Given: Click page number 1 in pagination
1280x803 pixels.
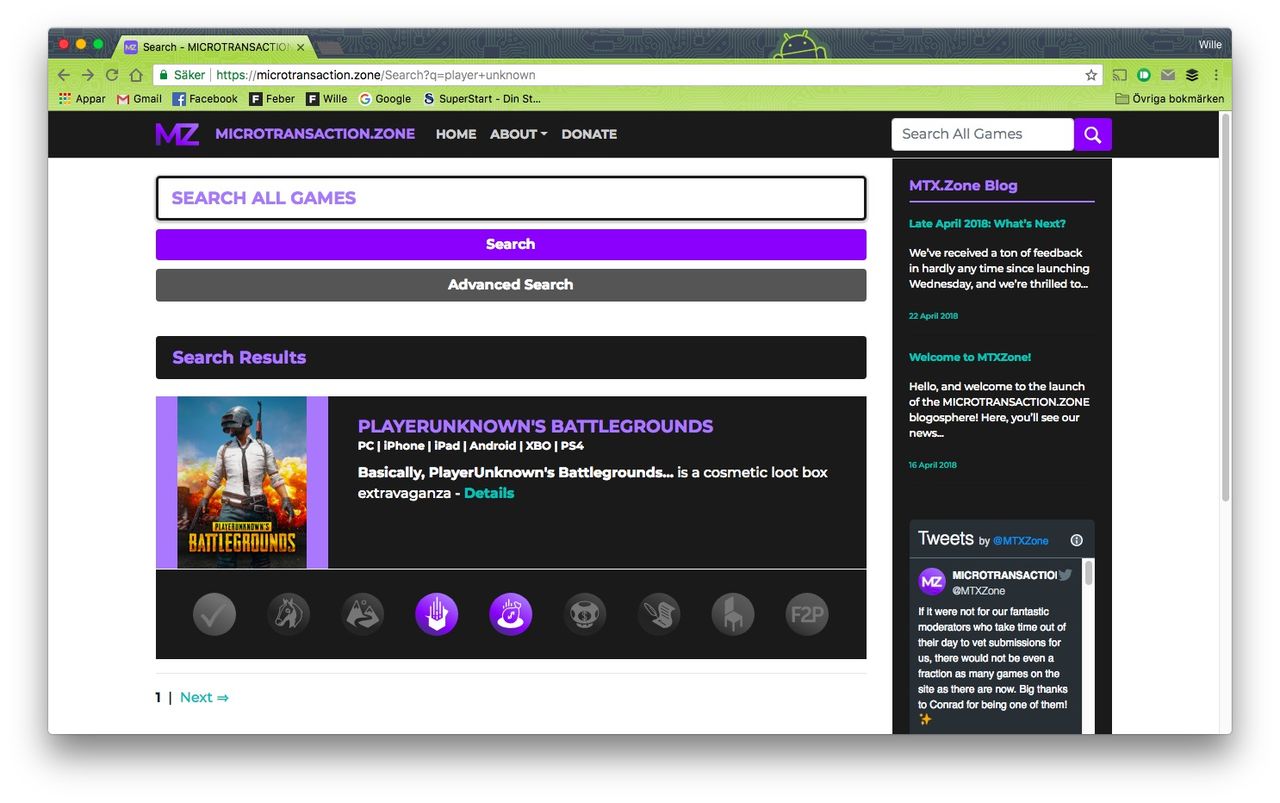Looking at the screenshot, I should [158, 698].
